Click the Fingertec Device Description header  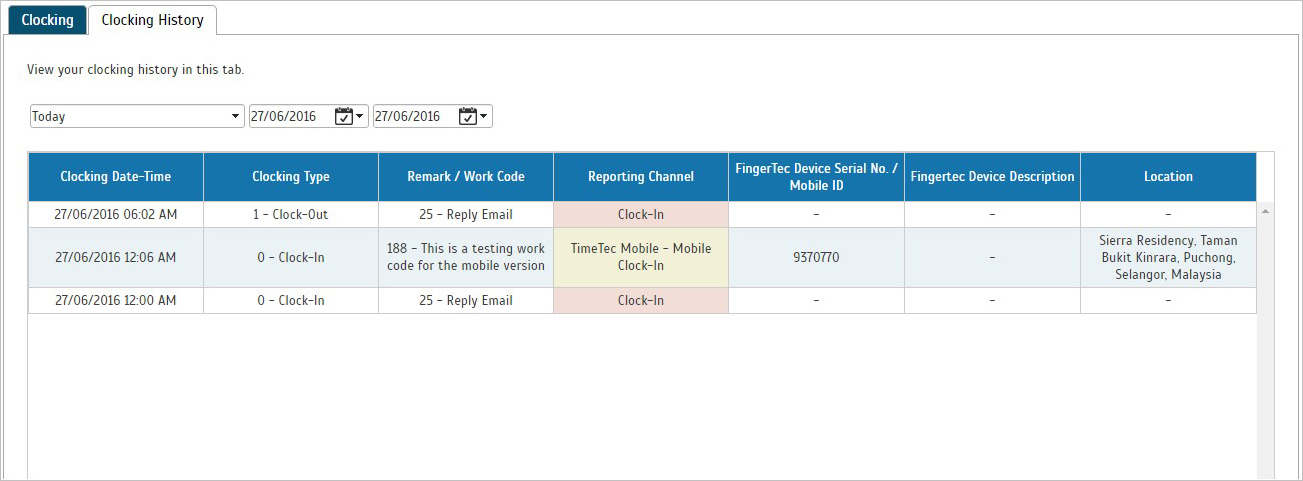[x=993, y=177]
